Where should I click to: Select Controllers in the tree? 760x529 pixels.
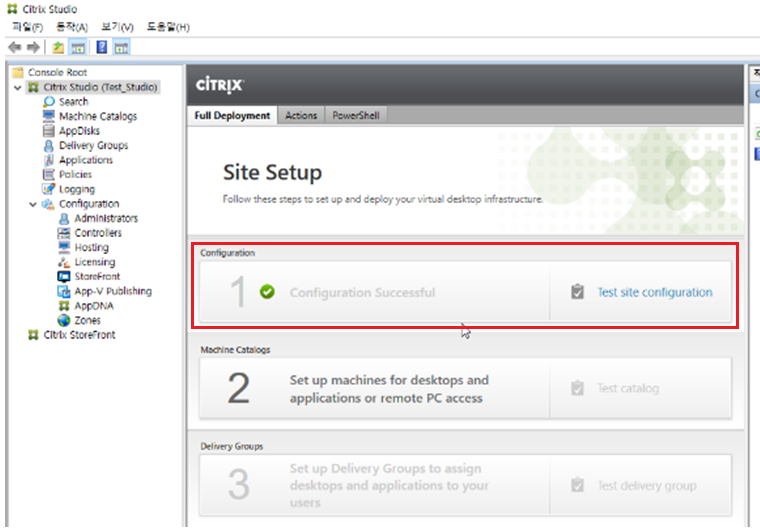coord(98,233)
